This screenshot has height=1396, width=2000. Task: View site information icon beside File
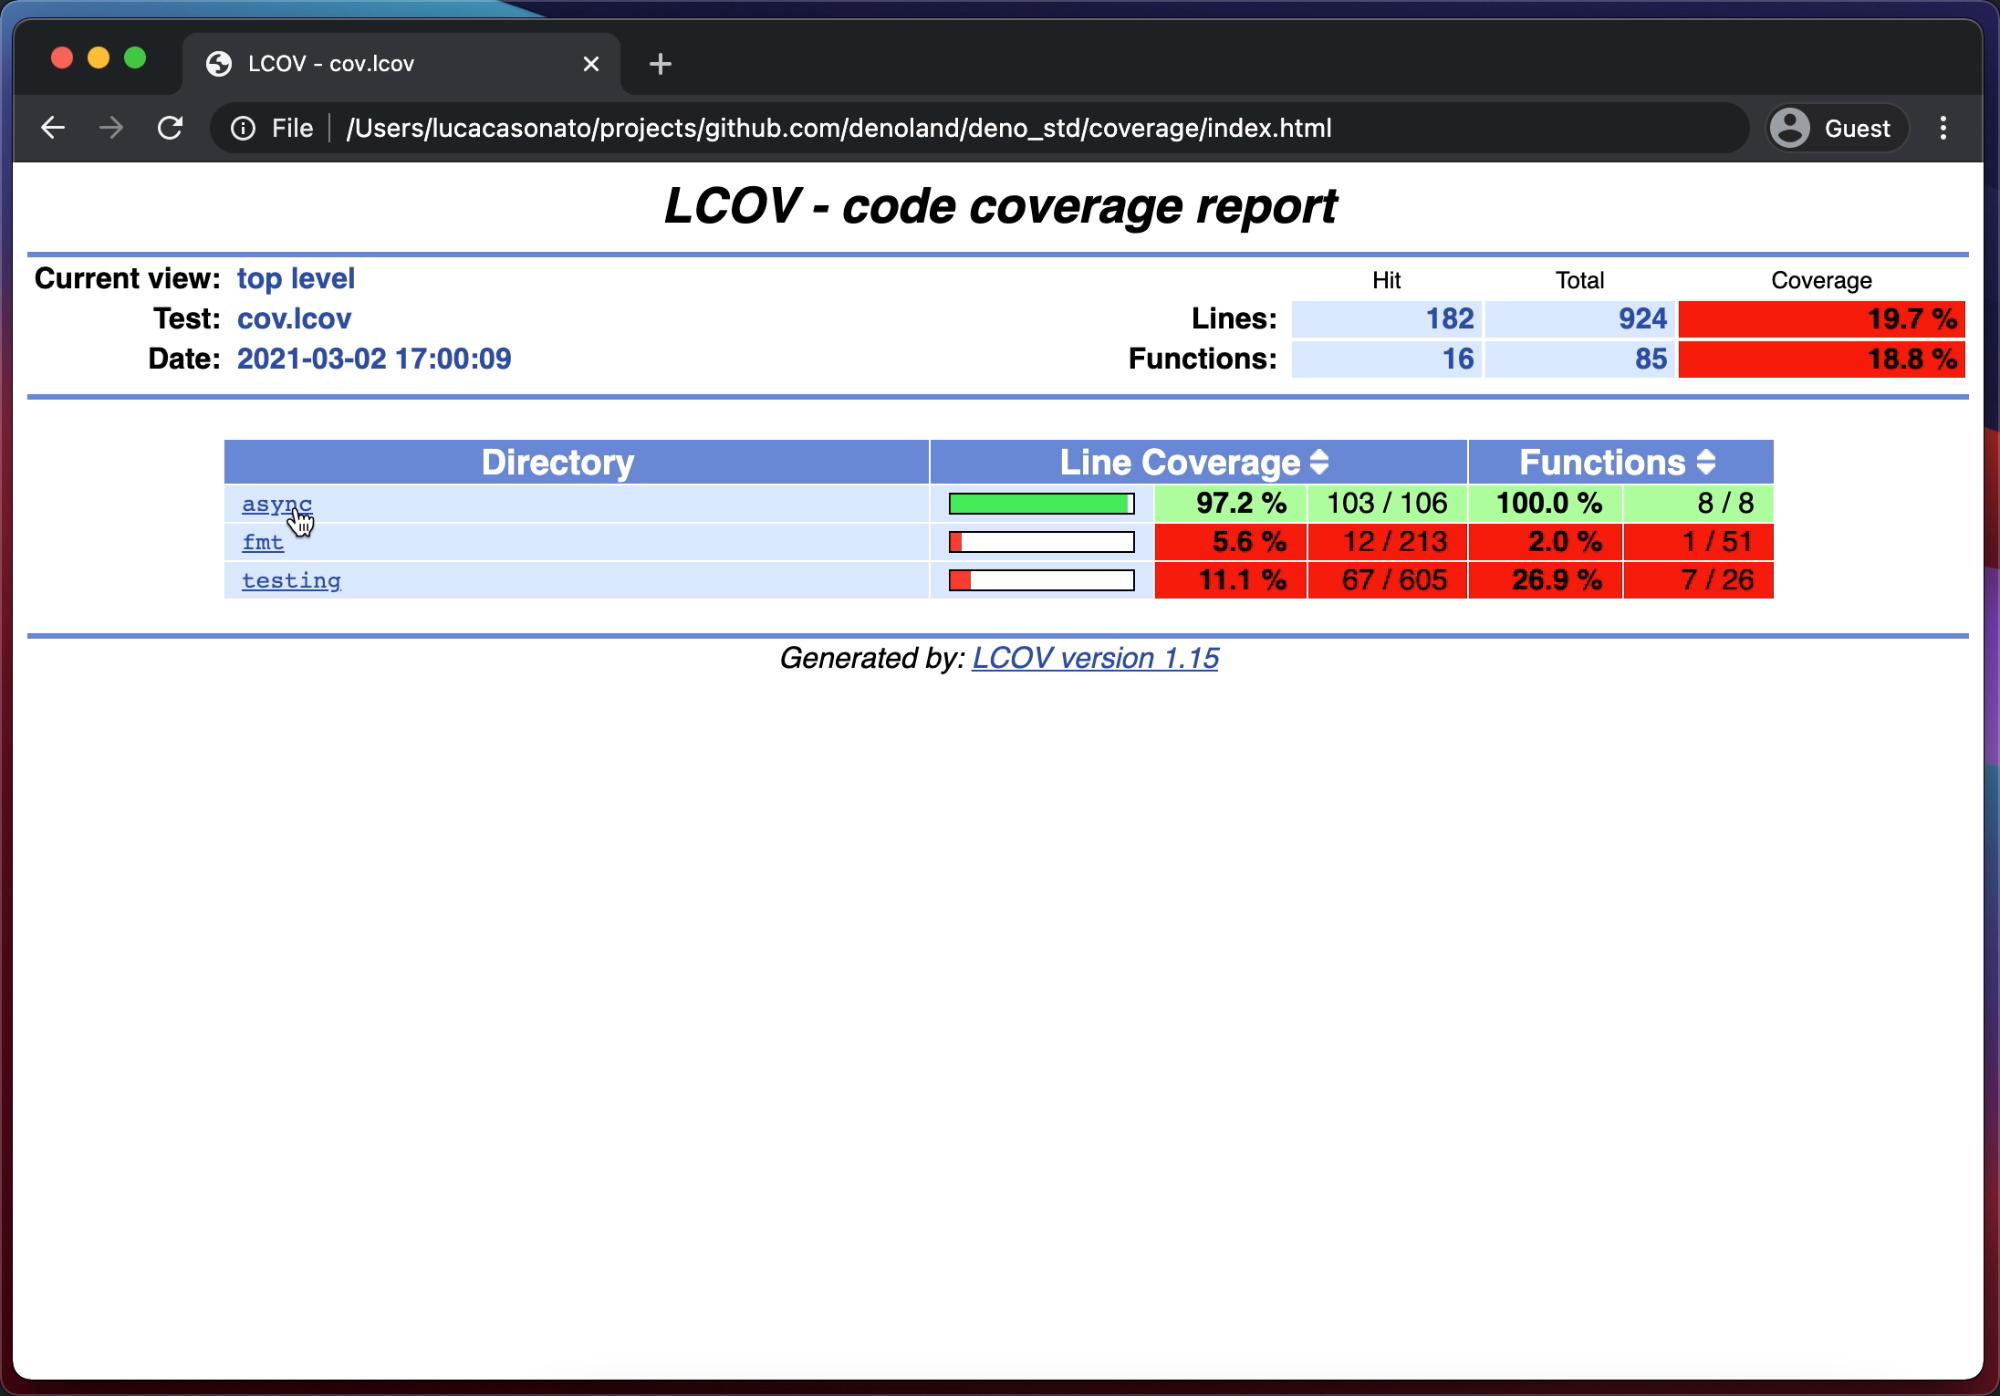point(243,128)
